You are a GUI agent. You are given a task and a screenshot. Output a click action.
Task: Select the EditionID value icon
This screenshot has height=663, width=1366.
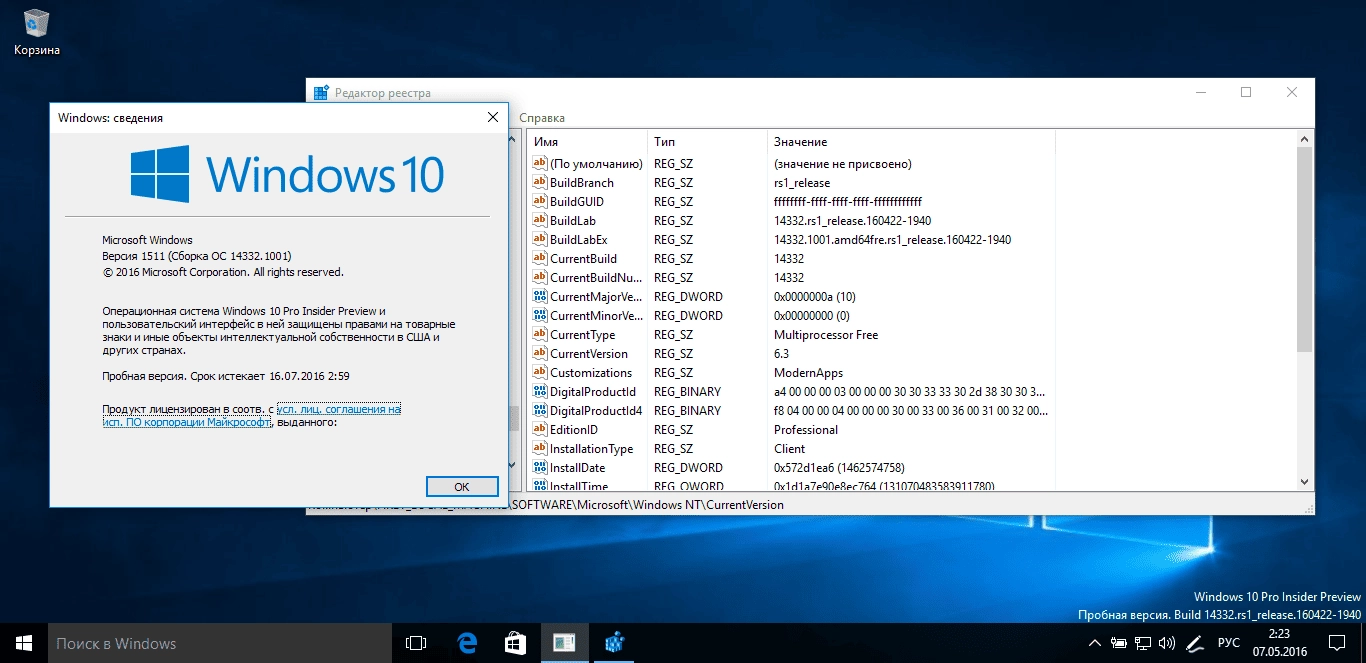click(539, 430)
